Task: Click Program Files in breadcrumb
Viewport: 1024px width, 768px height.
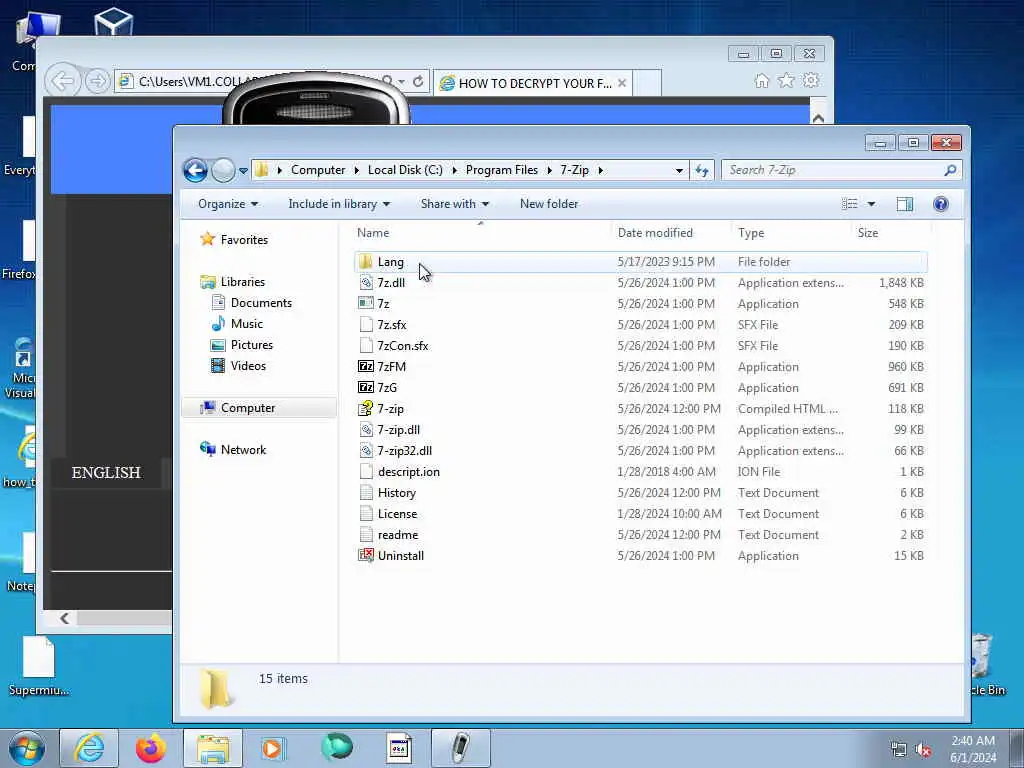Action: point(502,170)
